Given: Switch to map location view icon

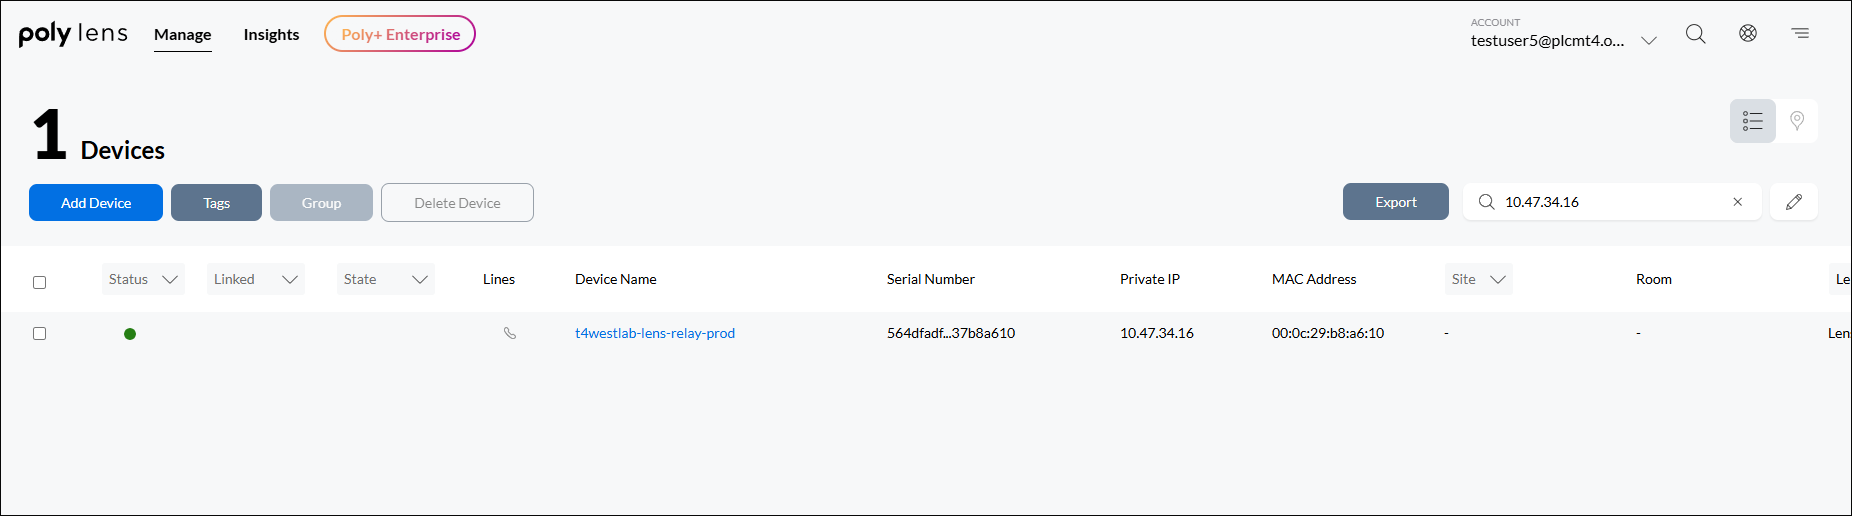Looking at the screenshot, I should click(x=1797, y=121).
